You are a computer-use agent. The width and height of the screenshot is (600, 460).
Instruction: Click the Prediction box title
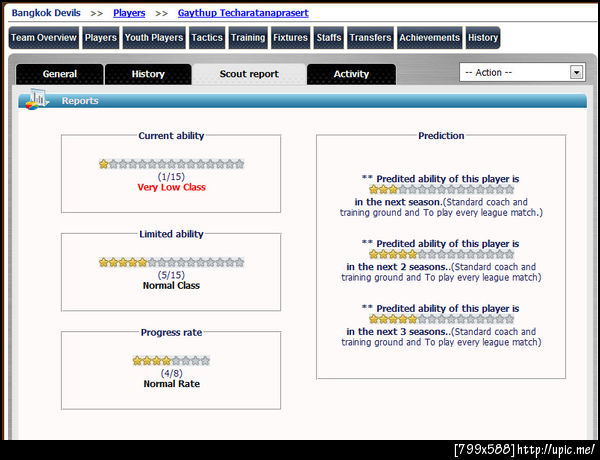[441, 136]
